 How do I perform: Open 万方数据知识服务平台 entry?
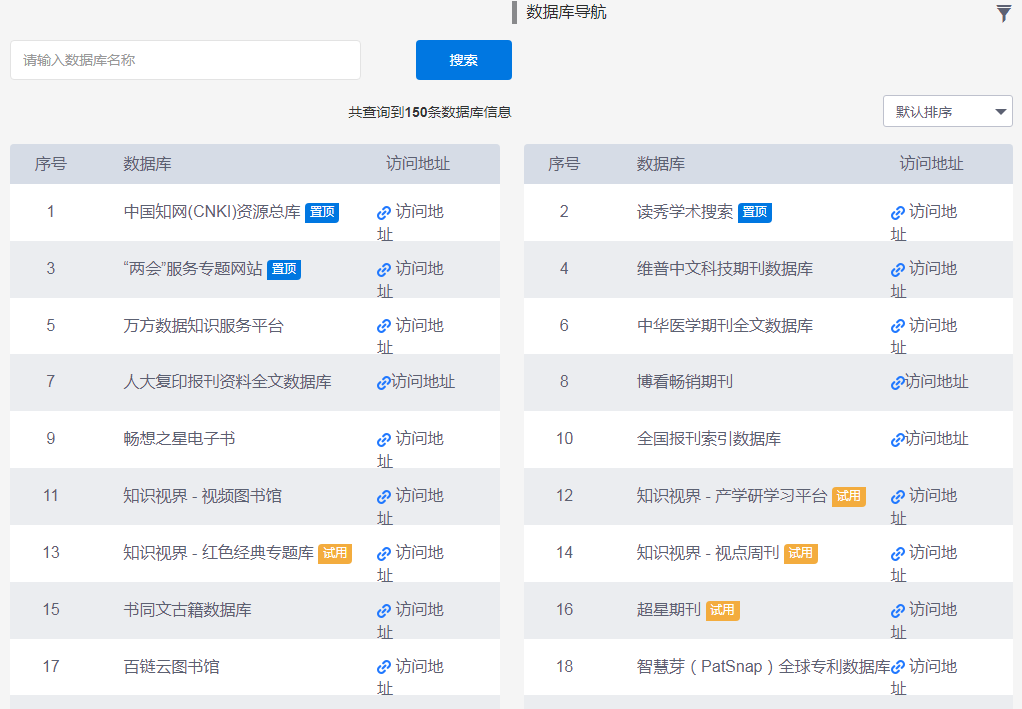(x=203, y=325)
